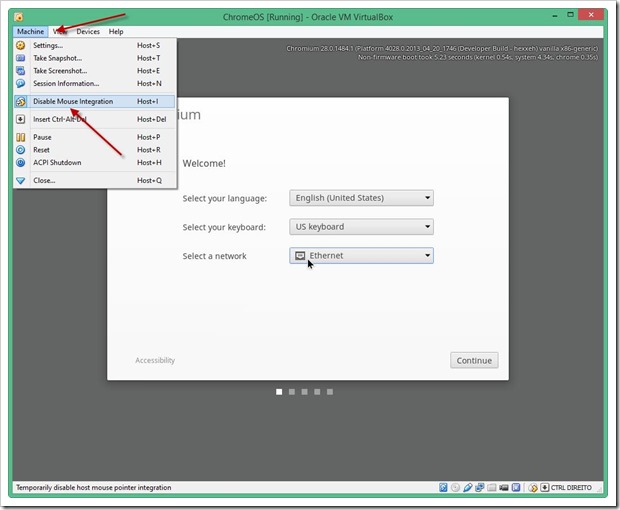620x510 pixels.
Task: Click the Select your language label
Action: pyautogui.click(x=225, y=198)
